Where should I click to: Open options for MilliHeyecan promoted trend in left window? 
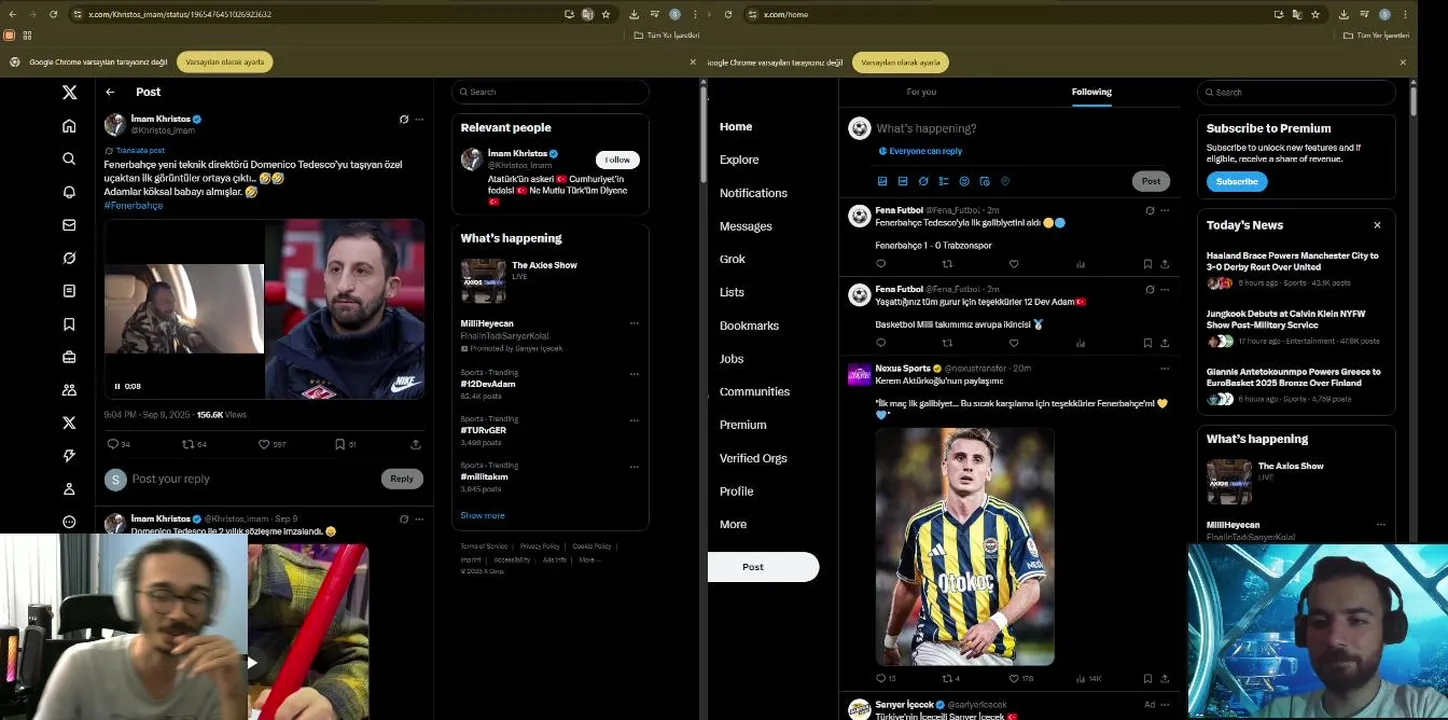634,324
